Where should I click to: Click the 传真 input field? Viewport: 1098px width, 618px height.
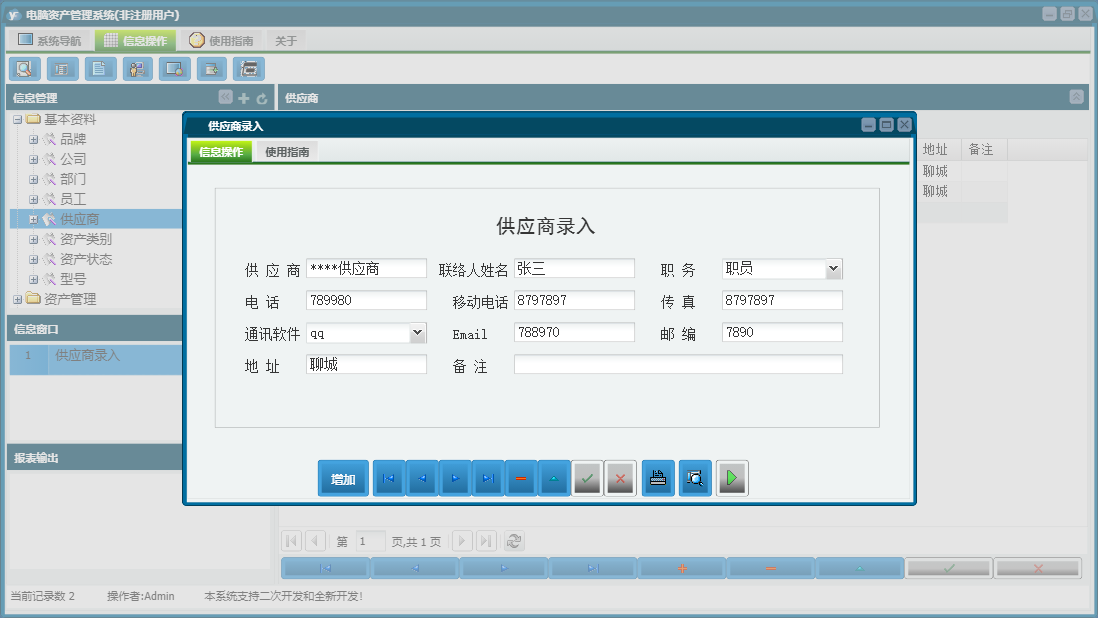click(x=782, y=300)
